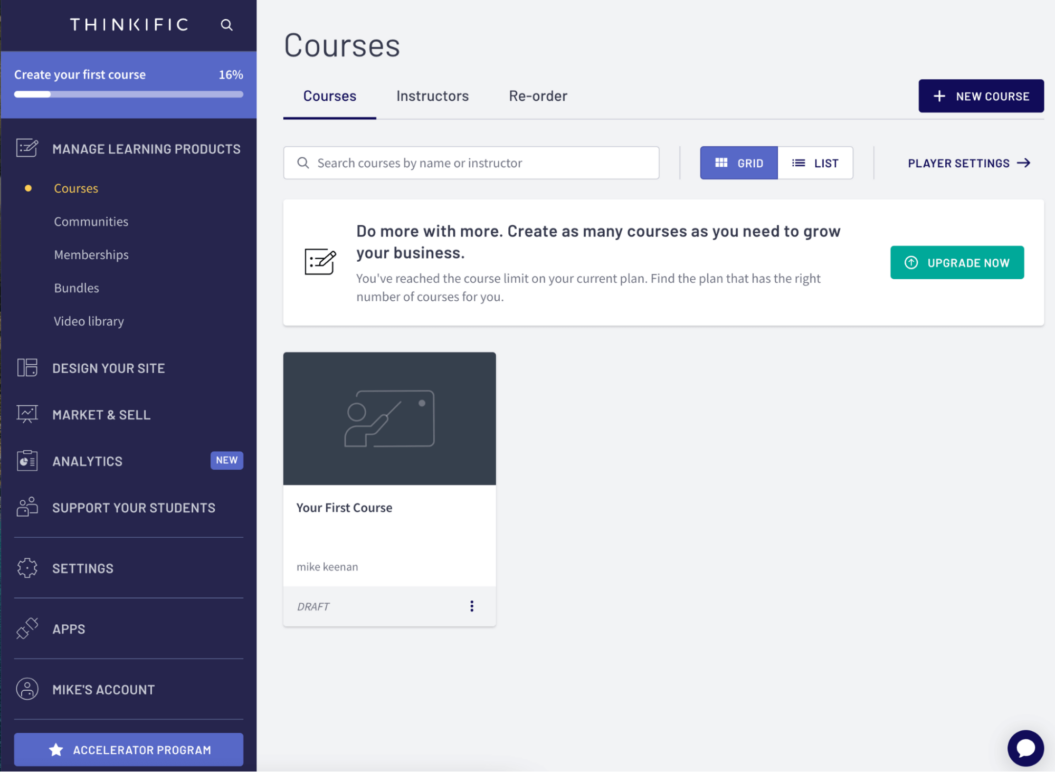The height and width of the screenshot is (772, 1055).
Task: Click the Courses page heading
Action: coord(342,45)
